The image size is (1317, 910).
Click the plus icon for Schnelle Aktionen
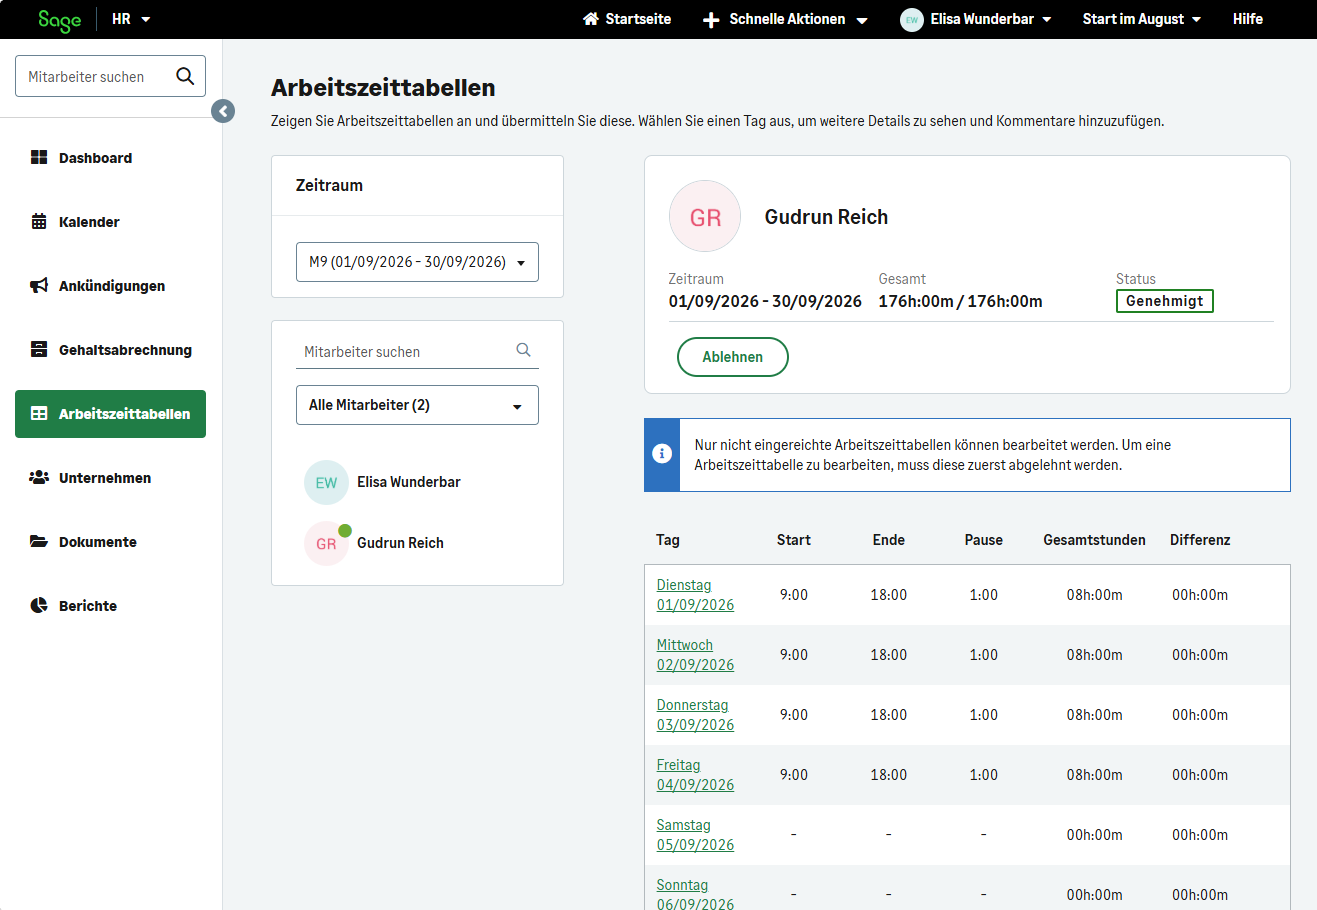(711, 20)
